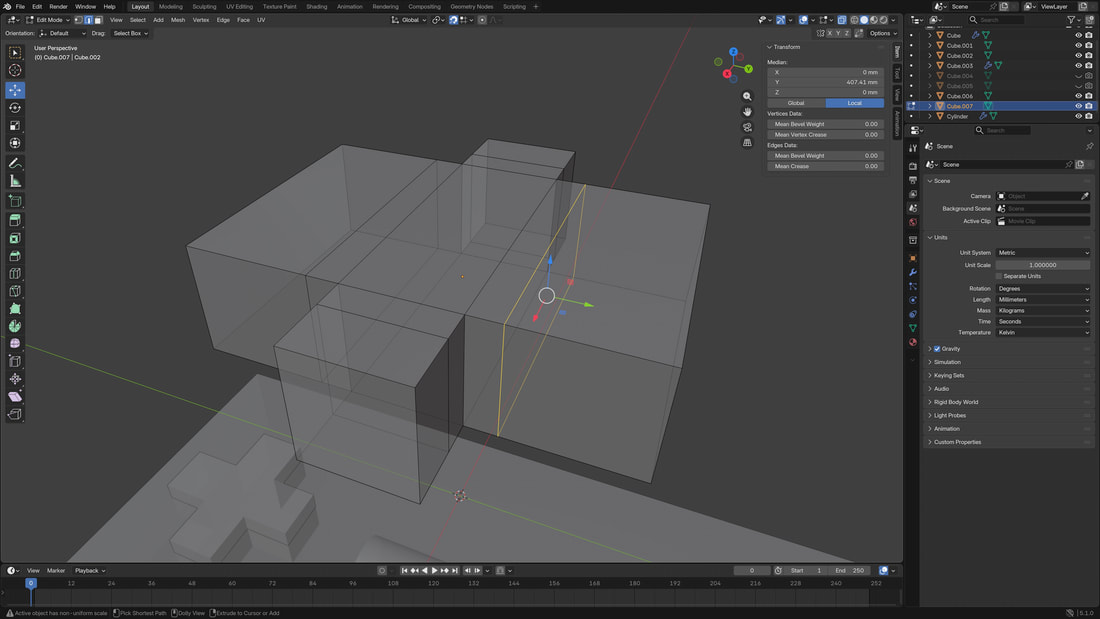Expand the Rigid Body World panel

point(956,402)
